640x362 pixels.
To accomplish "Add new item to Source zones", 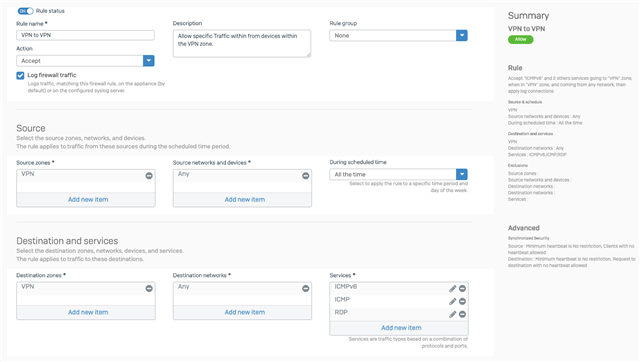I will coord(88,200).
